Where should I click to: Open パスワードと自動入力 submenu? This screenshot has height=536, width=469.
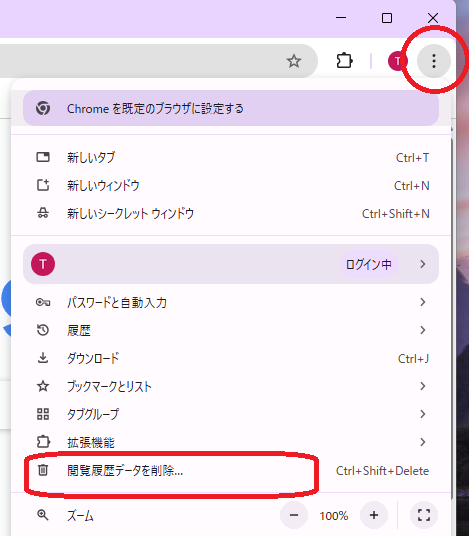click(x=231, y=303)
